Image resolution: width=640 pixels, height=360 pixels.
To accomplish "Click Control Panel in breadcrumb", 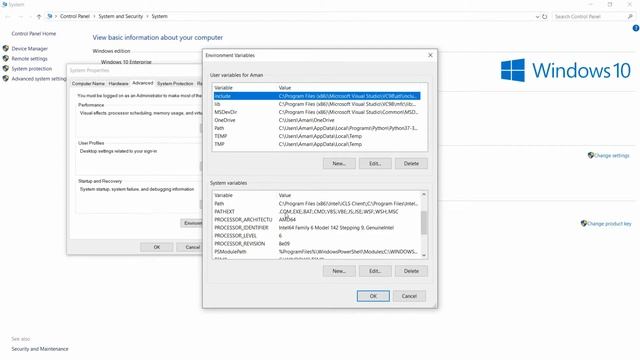I will pyautogui.click(x=75, y=16).
